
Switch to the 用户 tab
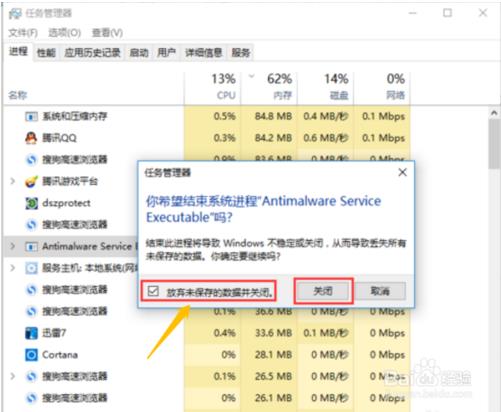(166, 53)
